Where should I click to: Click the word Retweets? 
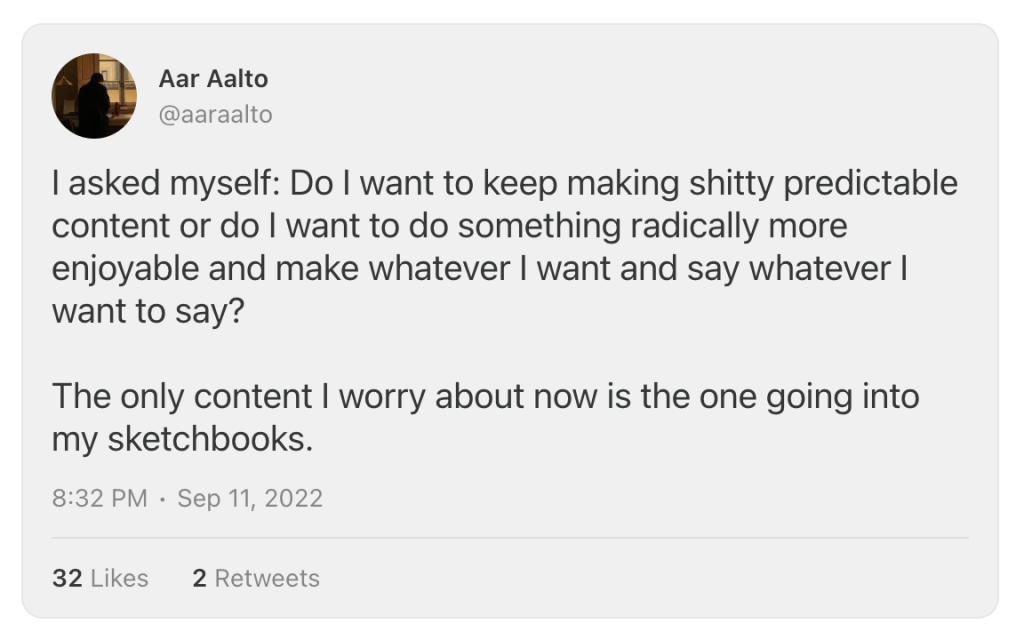267,578
